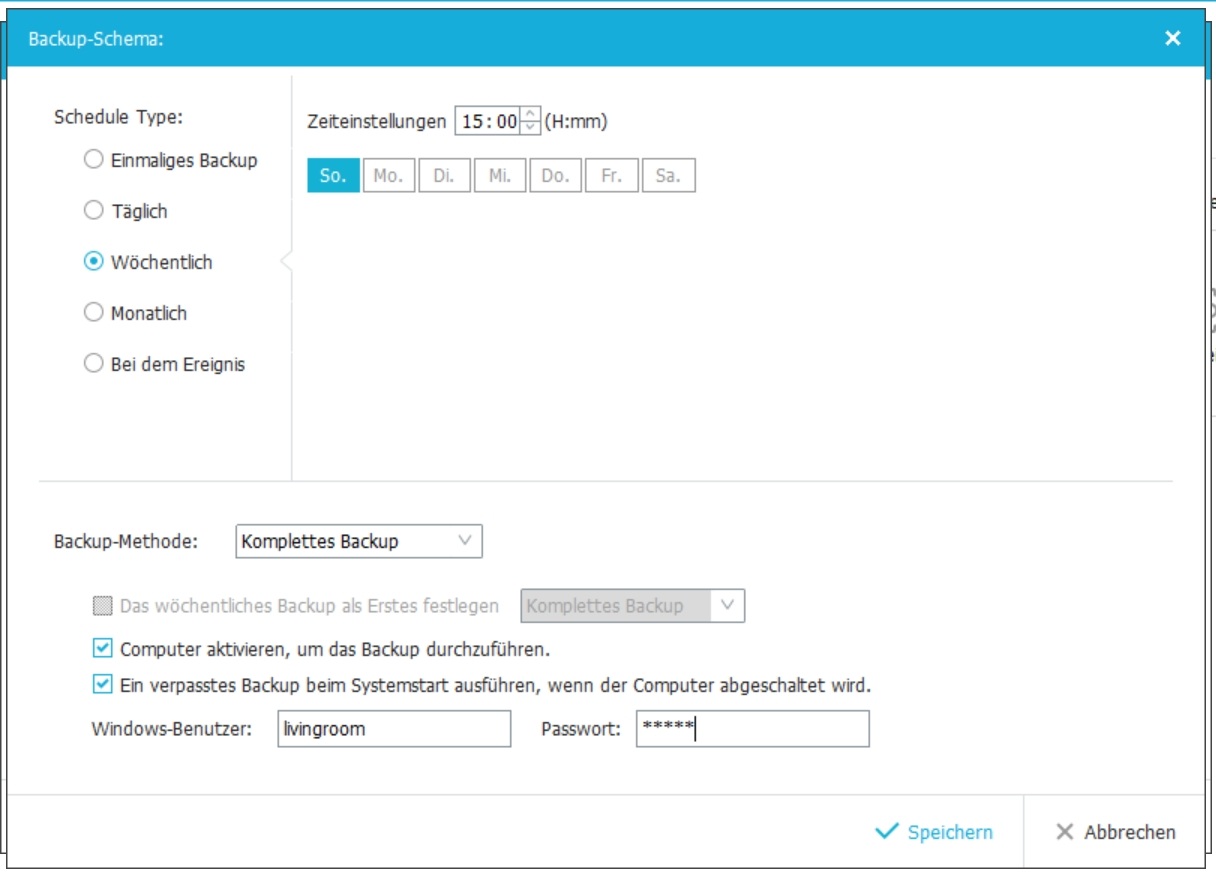Uncheck Ein verpasstes Backup beim Systemstart checkbox

(102, 685)
